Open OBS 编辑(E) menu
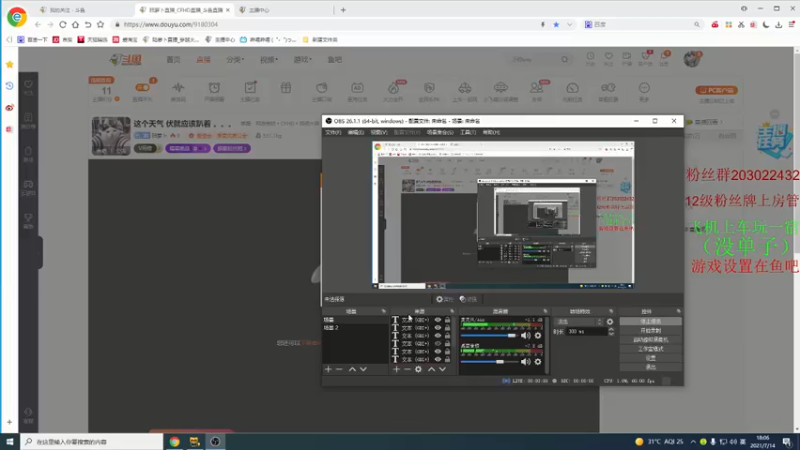This screenshot has width=800, height=450. [x=356, y=133]
